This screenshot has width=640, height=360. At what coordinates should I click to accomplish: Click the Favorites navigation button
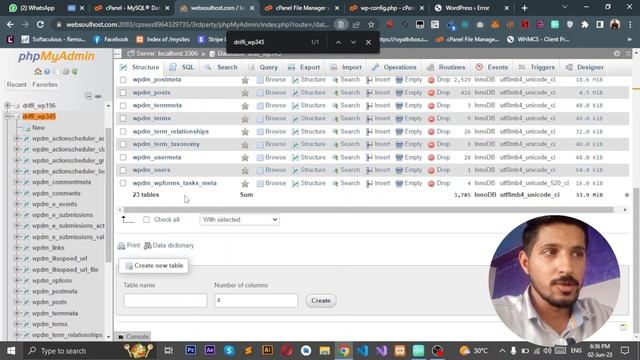(x=45, y=84)
